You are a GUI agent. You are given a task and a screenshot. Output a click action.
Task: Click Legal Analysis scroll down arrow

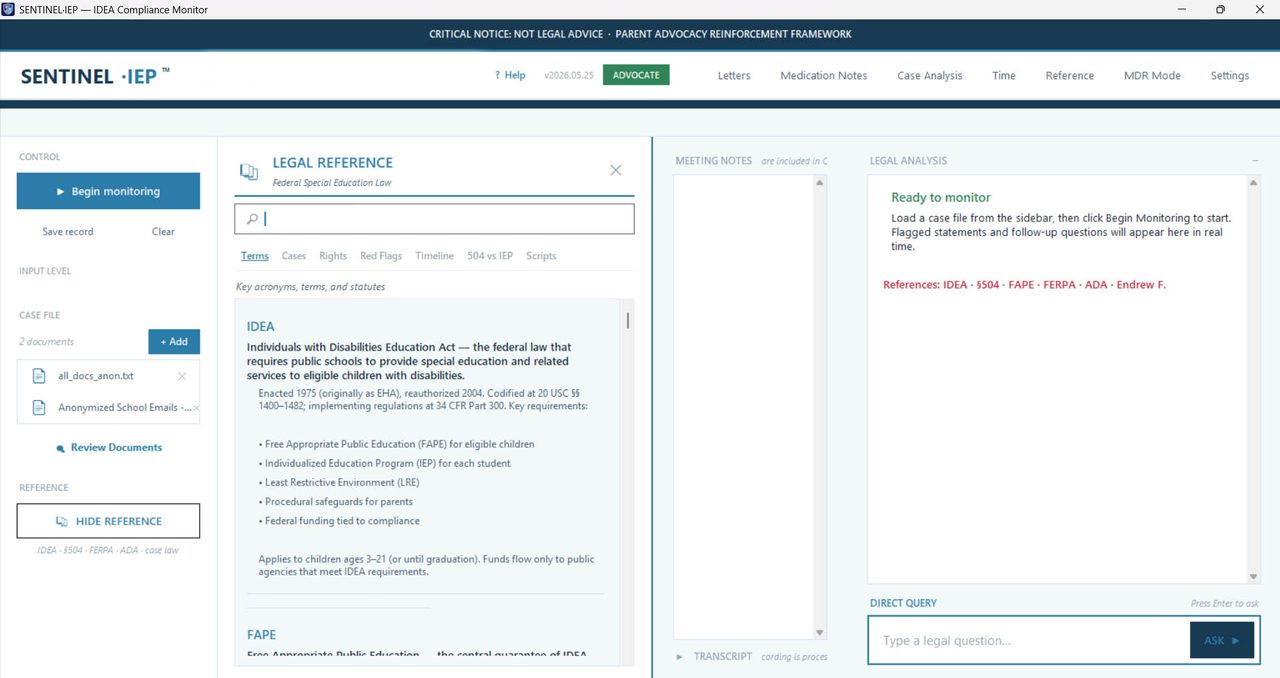pos(1254,577)
